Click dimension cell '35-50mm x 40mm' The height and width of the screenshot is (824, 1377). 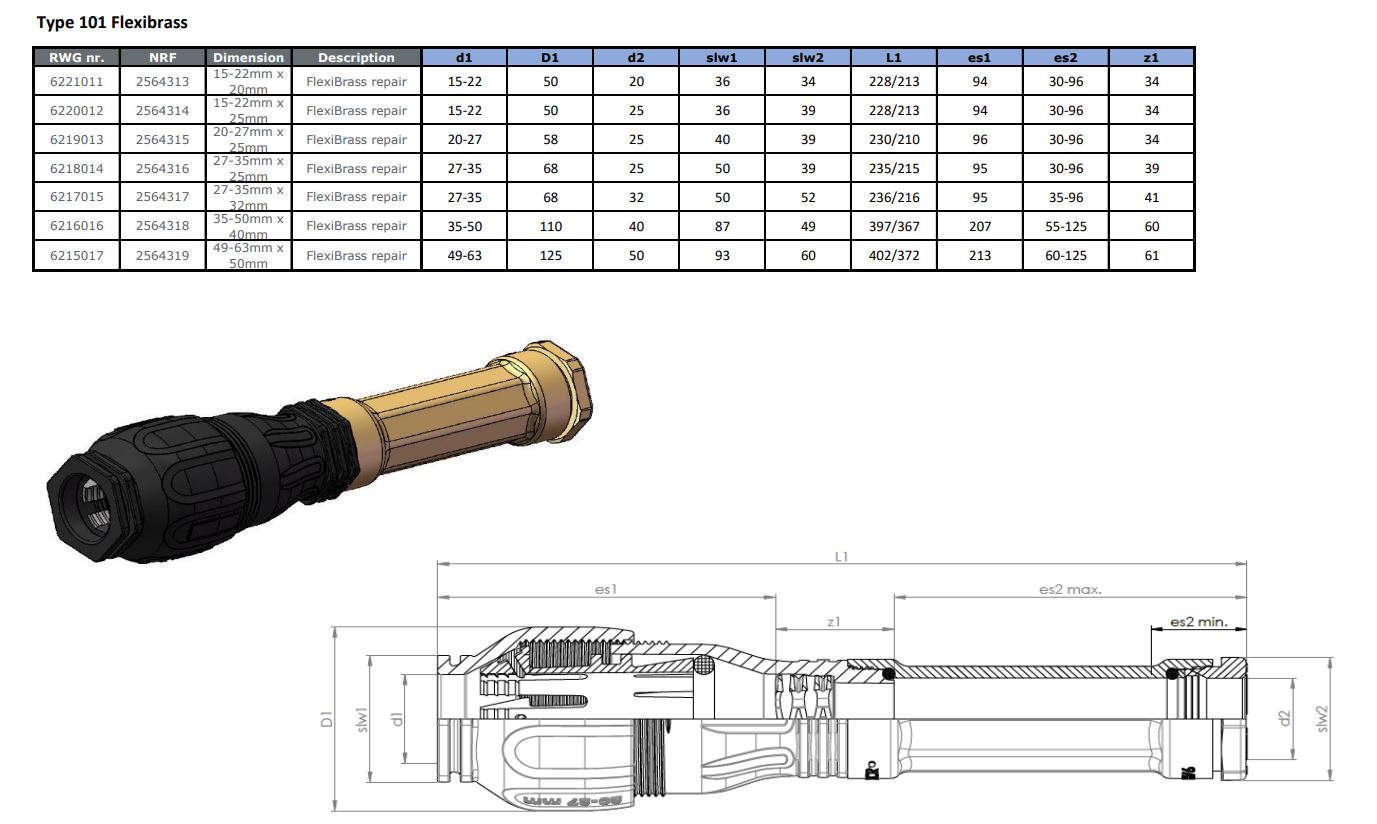click(x=248, y=226)
